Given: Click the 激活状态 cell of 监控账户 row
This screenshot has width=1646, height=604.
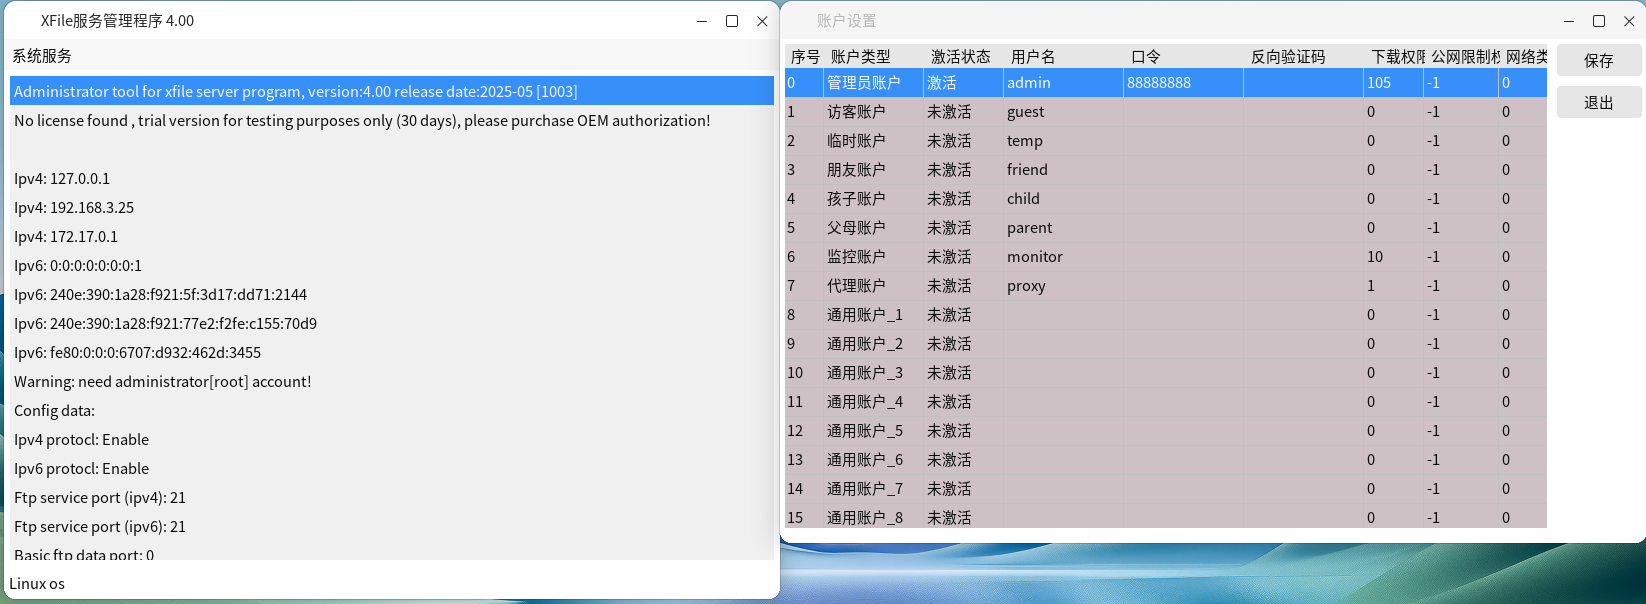Looking at the screenshot, I should 950,257.
